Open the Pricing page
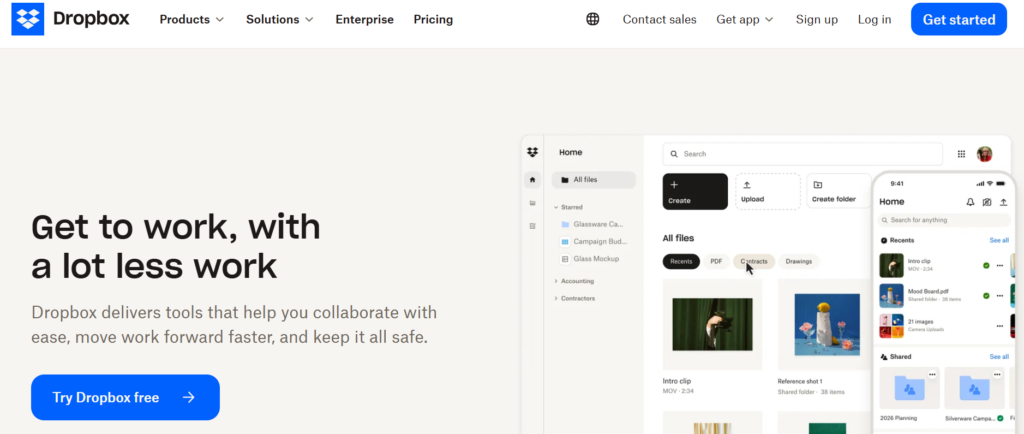Viewport: 1024px width, 434px height. click(x=433, y=19)
